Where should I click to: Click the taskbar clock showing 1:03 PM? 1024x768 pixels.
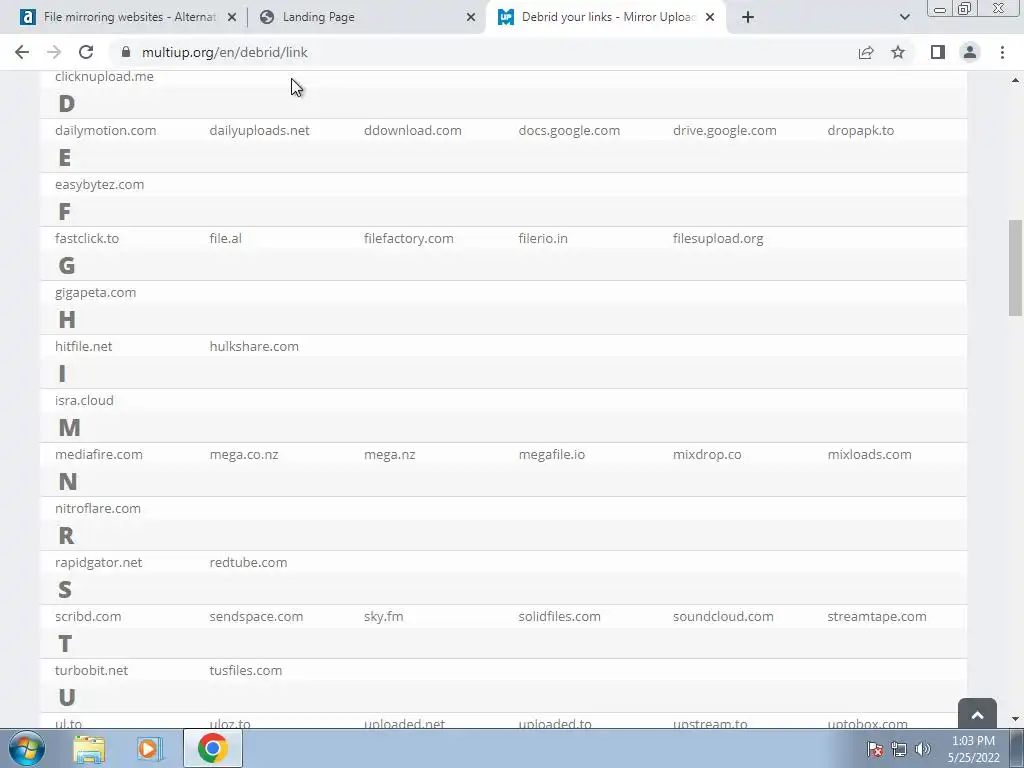[x=973, y=749]
